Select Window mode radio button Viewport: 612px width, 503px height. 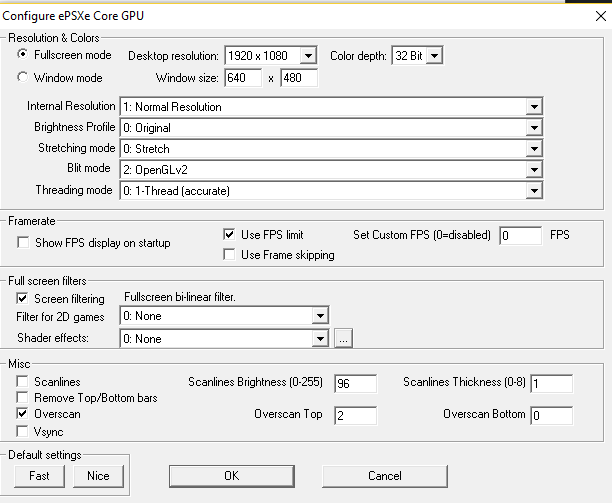(x=23, y=77)
